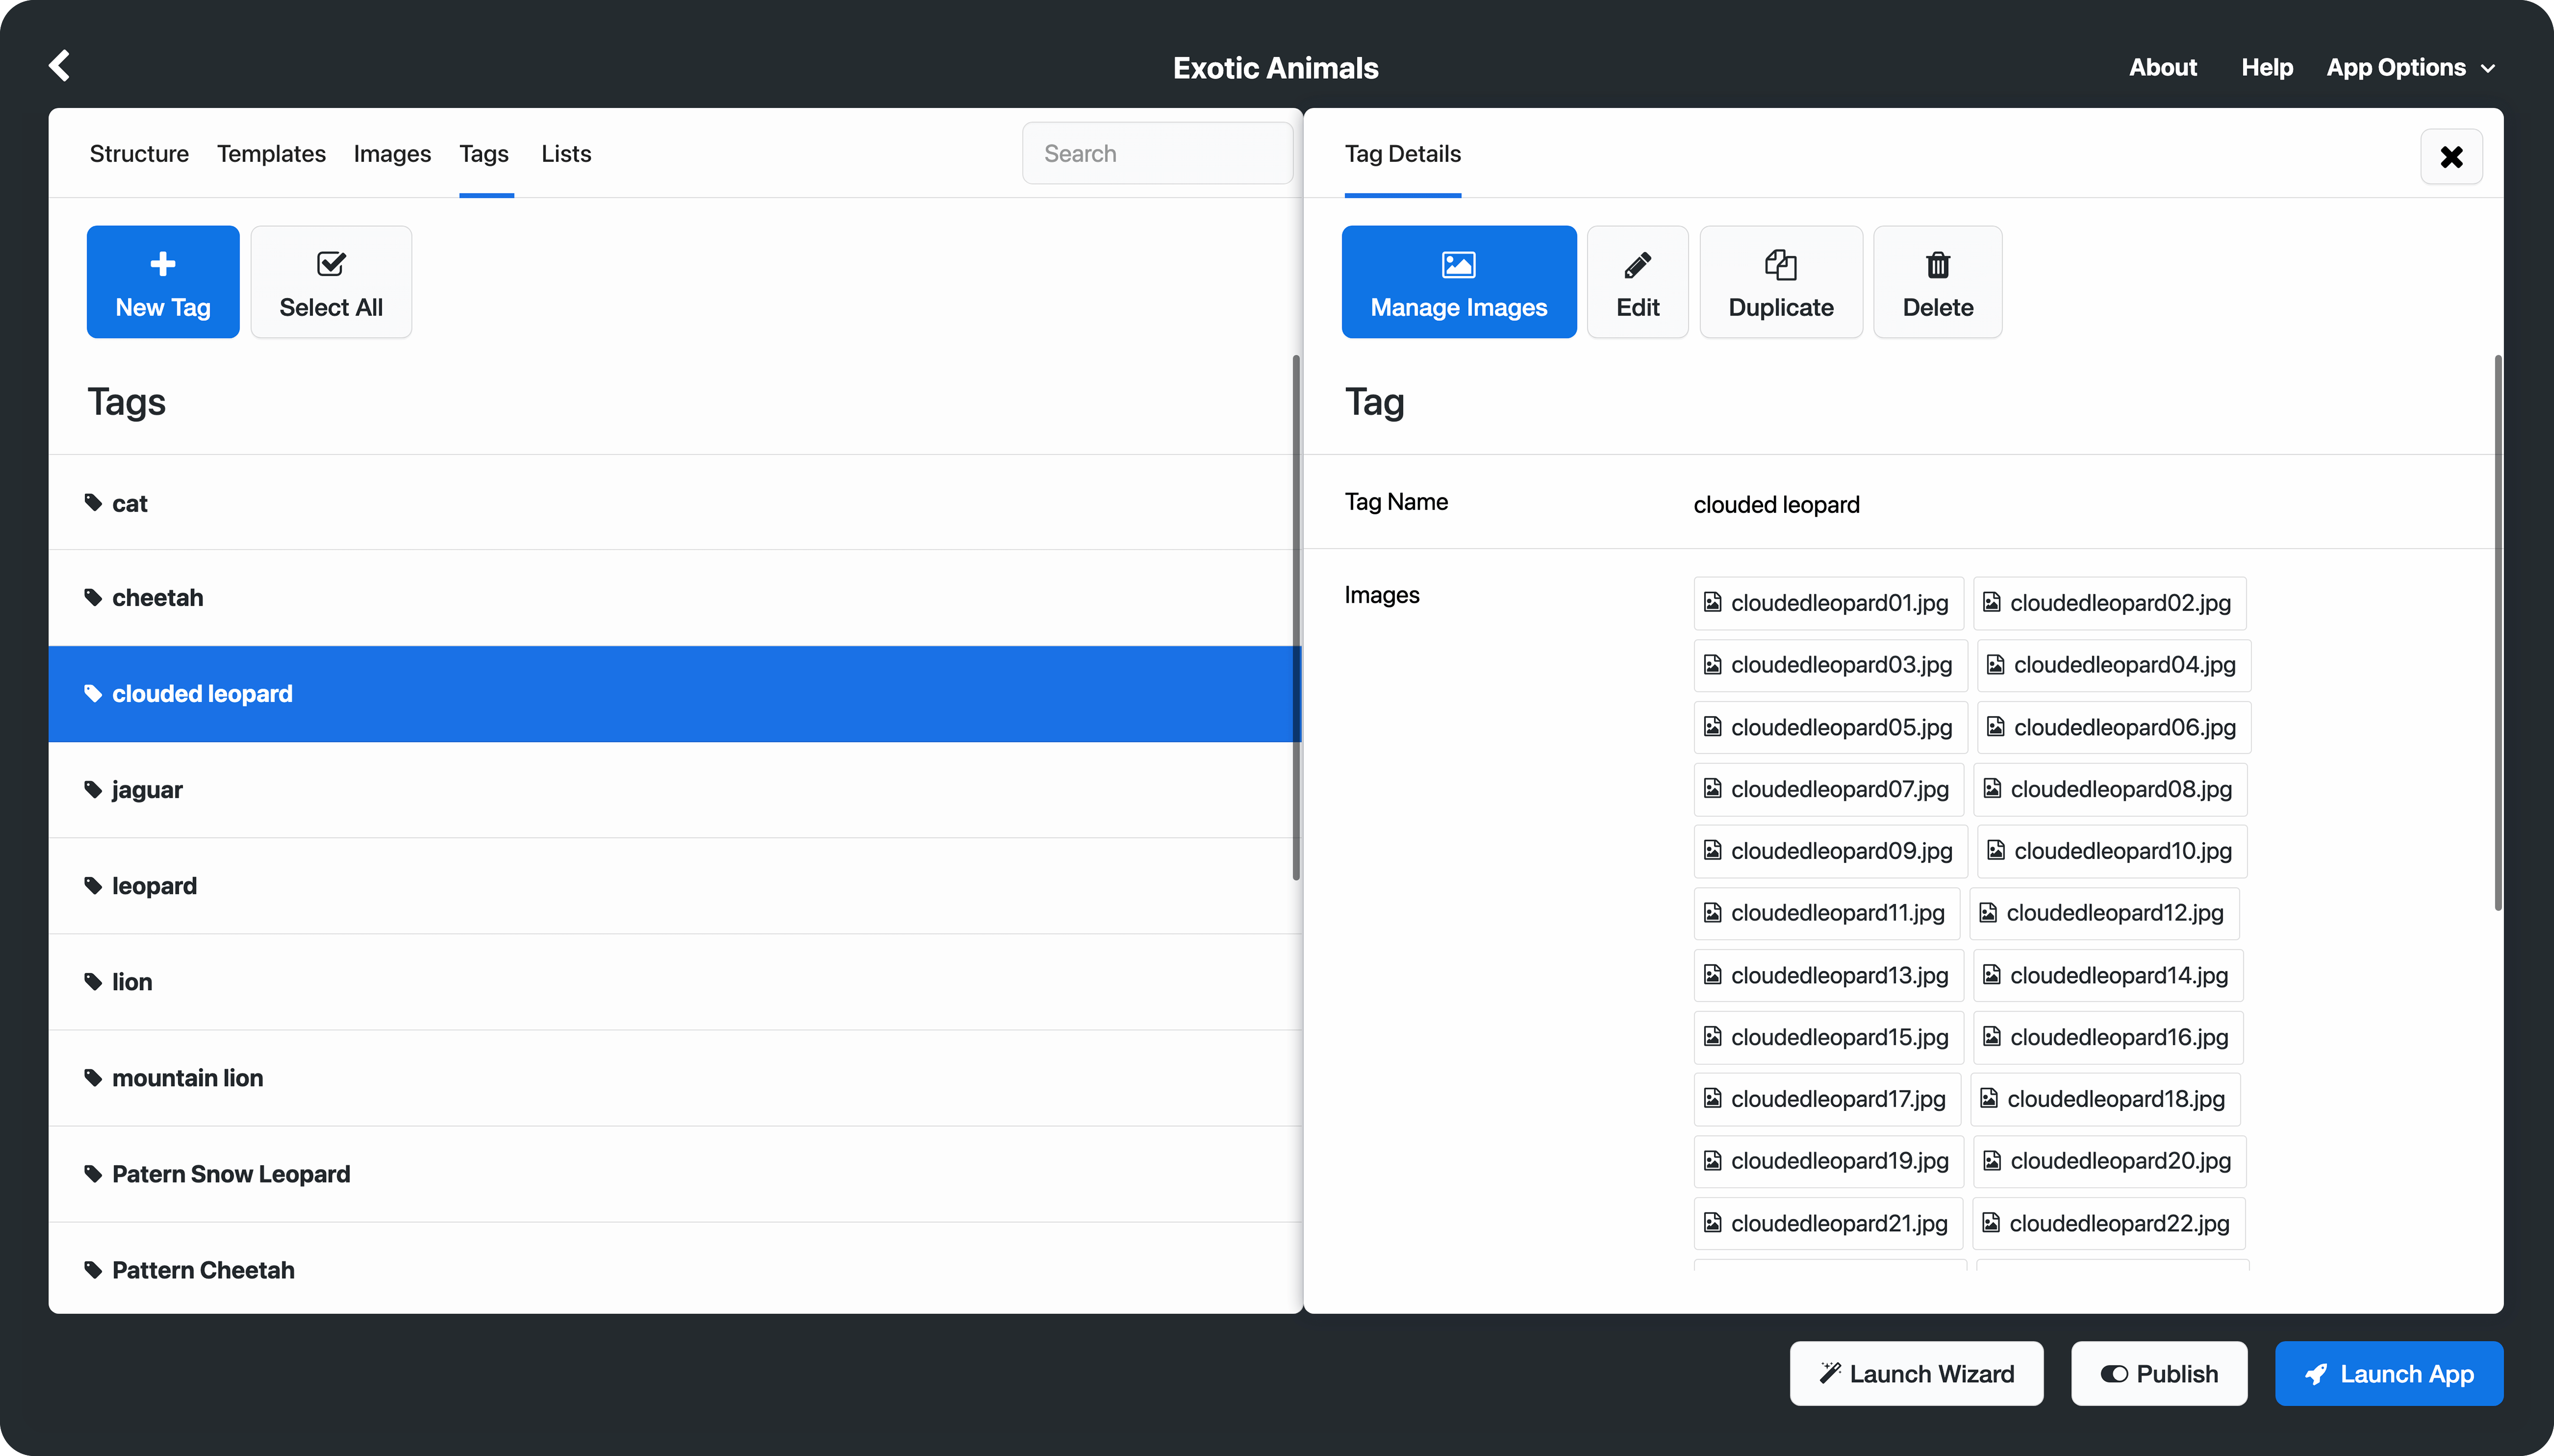Screen dimensions: 2554x1456
Task: Close the Tag Details panel
Action: tap(2450, 157)
